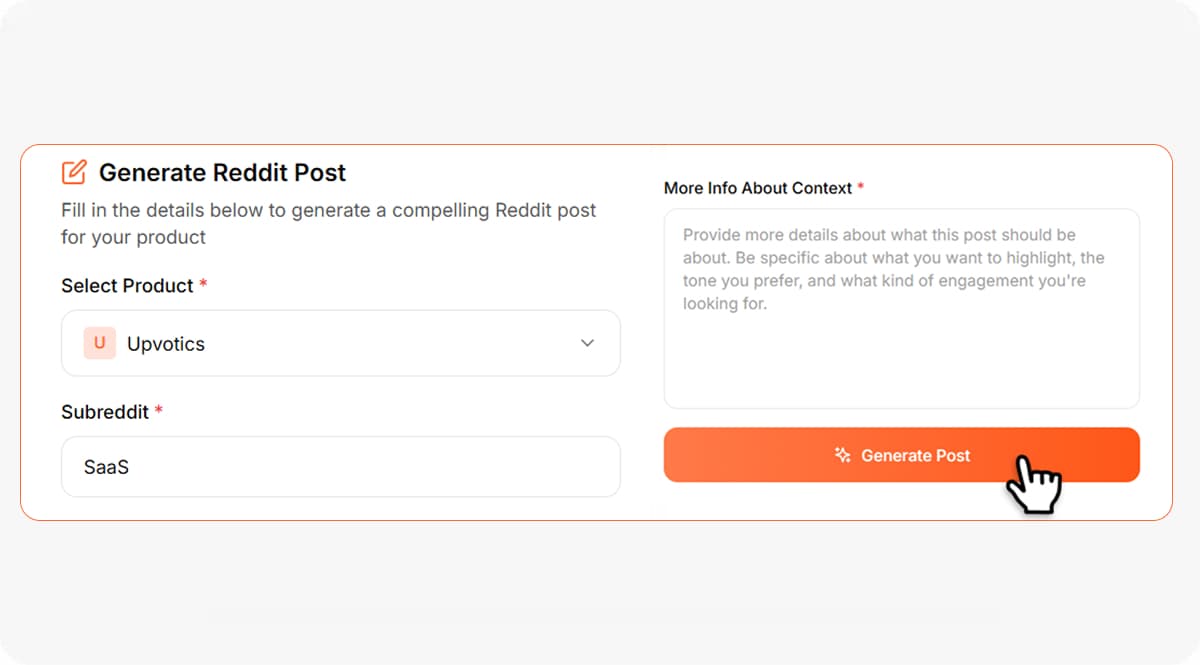Click the edit-post icon left of title text

pyautogui.click(x=72, y=172)
